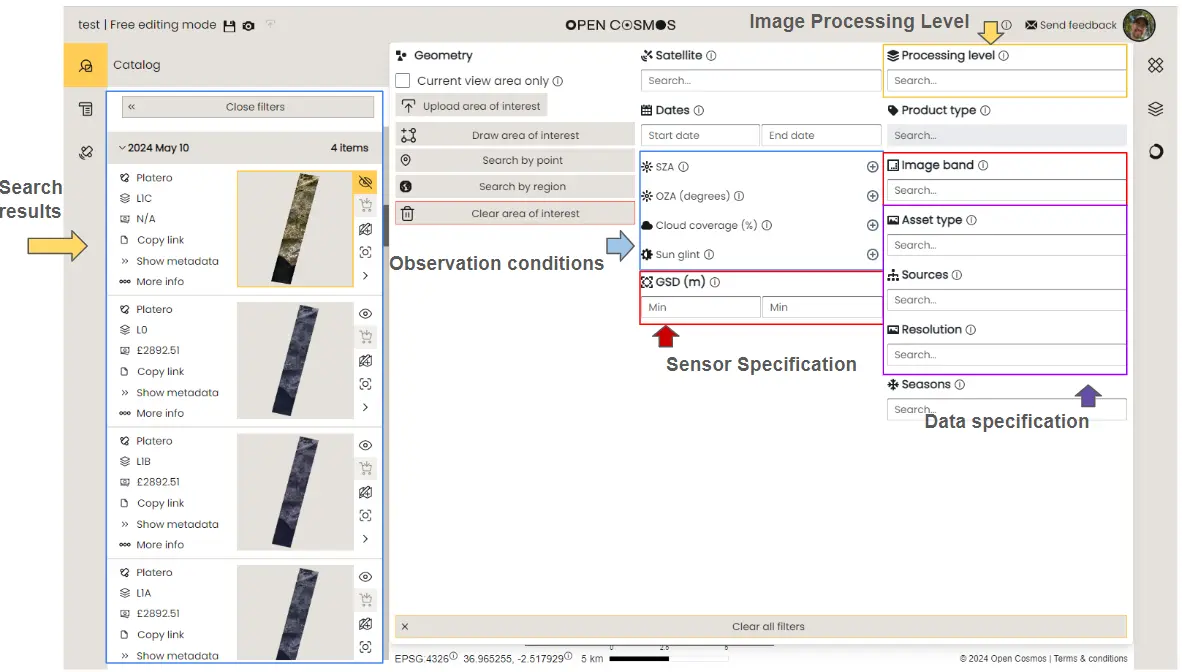Open the Catalog search sidebar icon

tap(85, 65)
